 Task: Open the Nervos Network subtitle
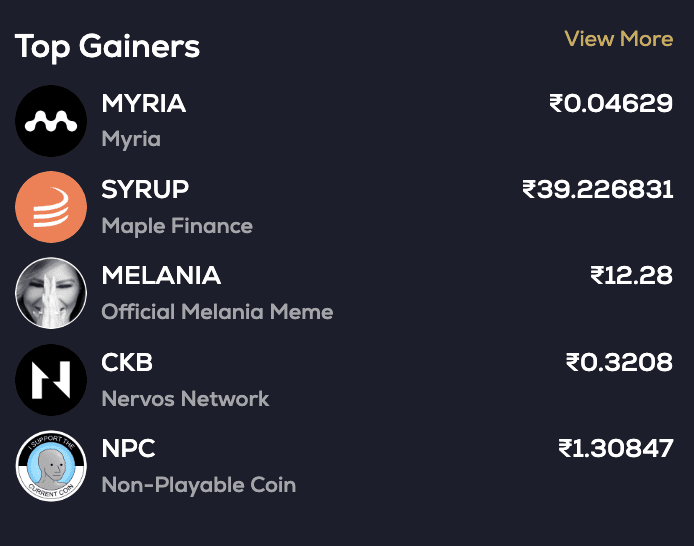click(185, 399)
